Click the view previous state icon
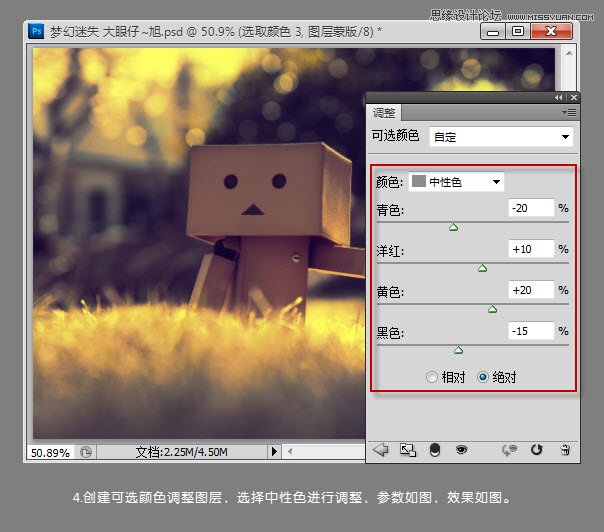 509,450
